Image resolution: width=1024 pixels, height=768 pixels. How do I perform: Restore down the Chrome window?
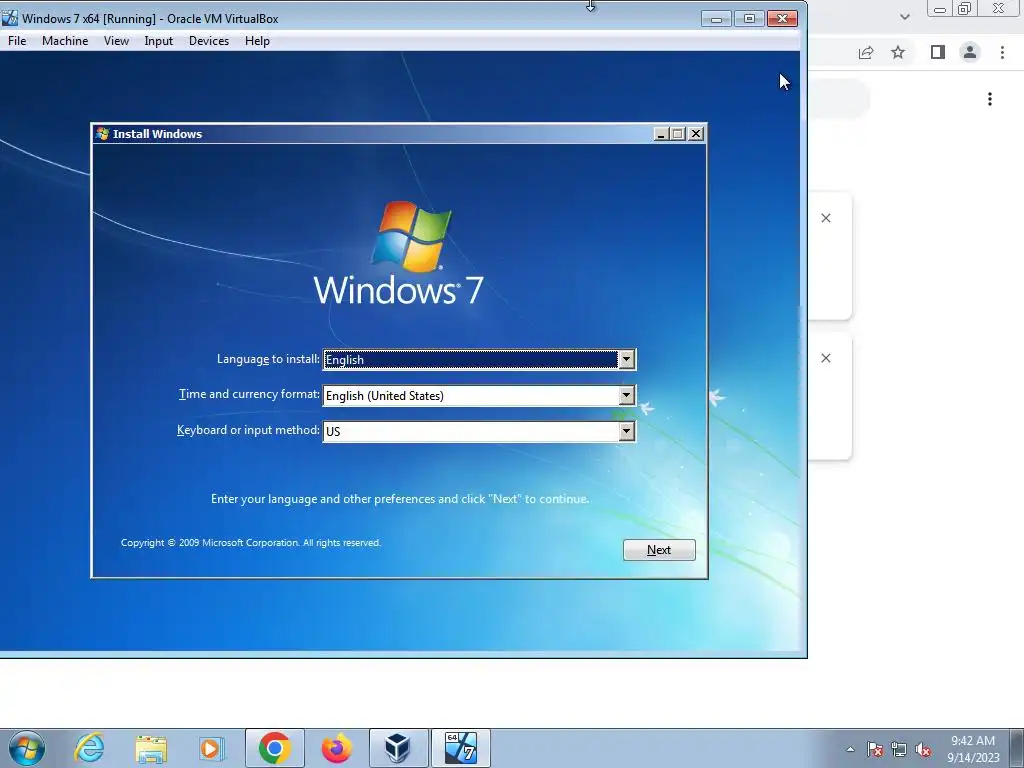tap(965, 8)
